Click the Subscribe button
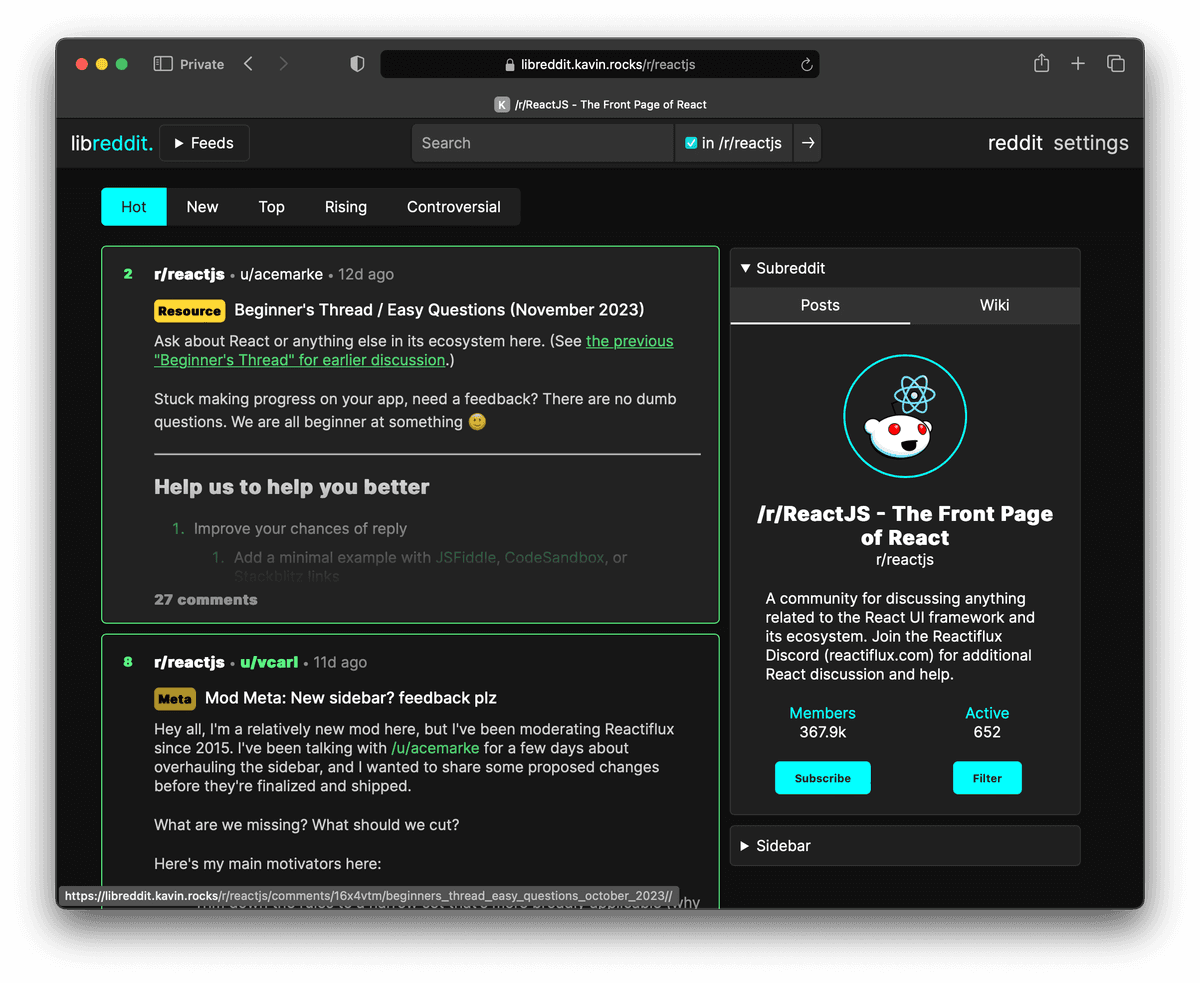 click(823, 778)
